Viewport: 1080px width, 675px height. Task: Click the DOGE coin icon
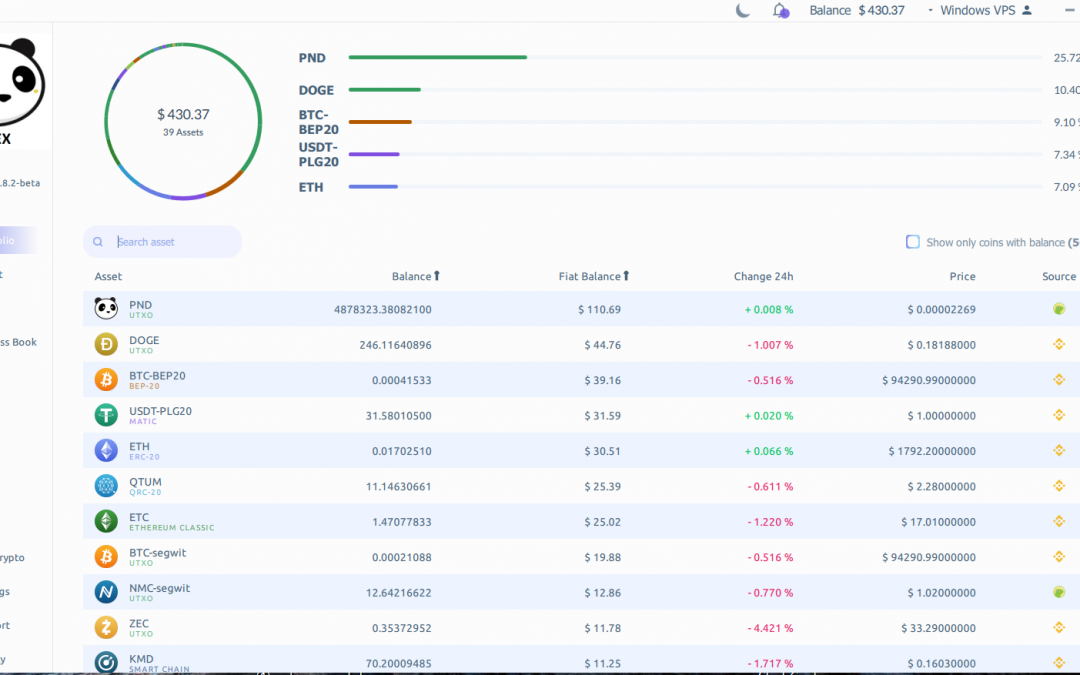(x=106, y=344)
